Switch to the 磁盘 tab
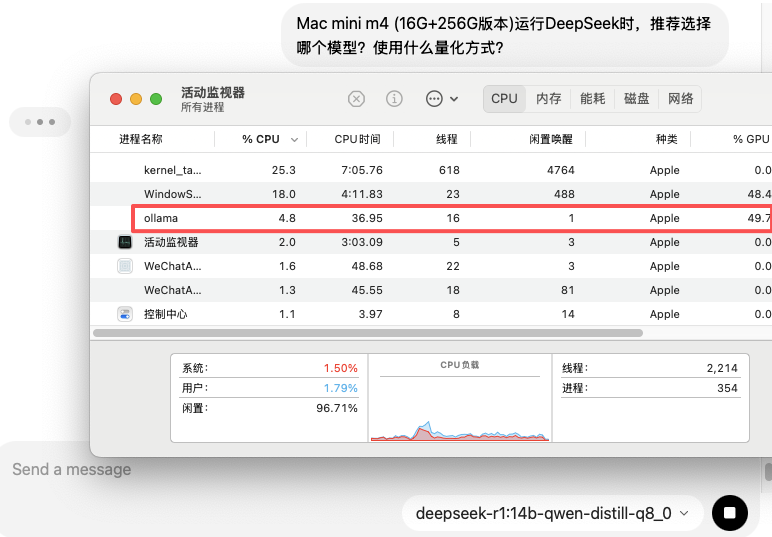 (x=637, y=99)
